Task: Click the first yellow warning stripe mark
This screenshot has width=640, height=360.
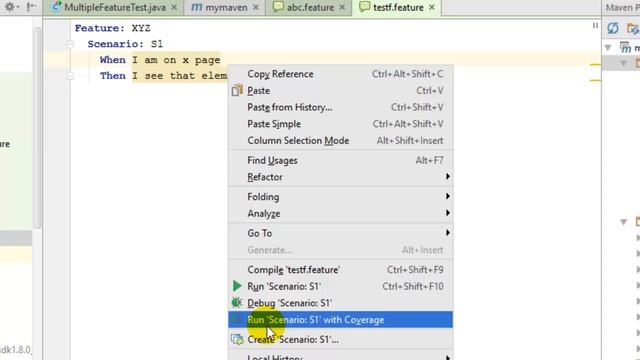Action: pos(596,64)
